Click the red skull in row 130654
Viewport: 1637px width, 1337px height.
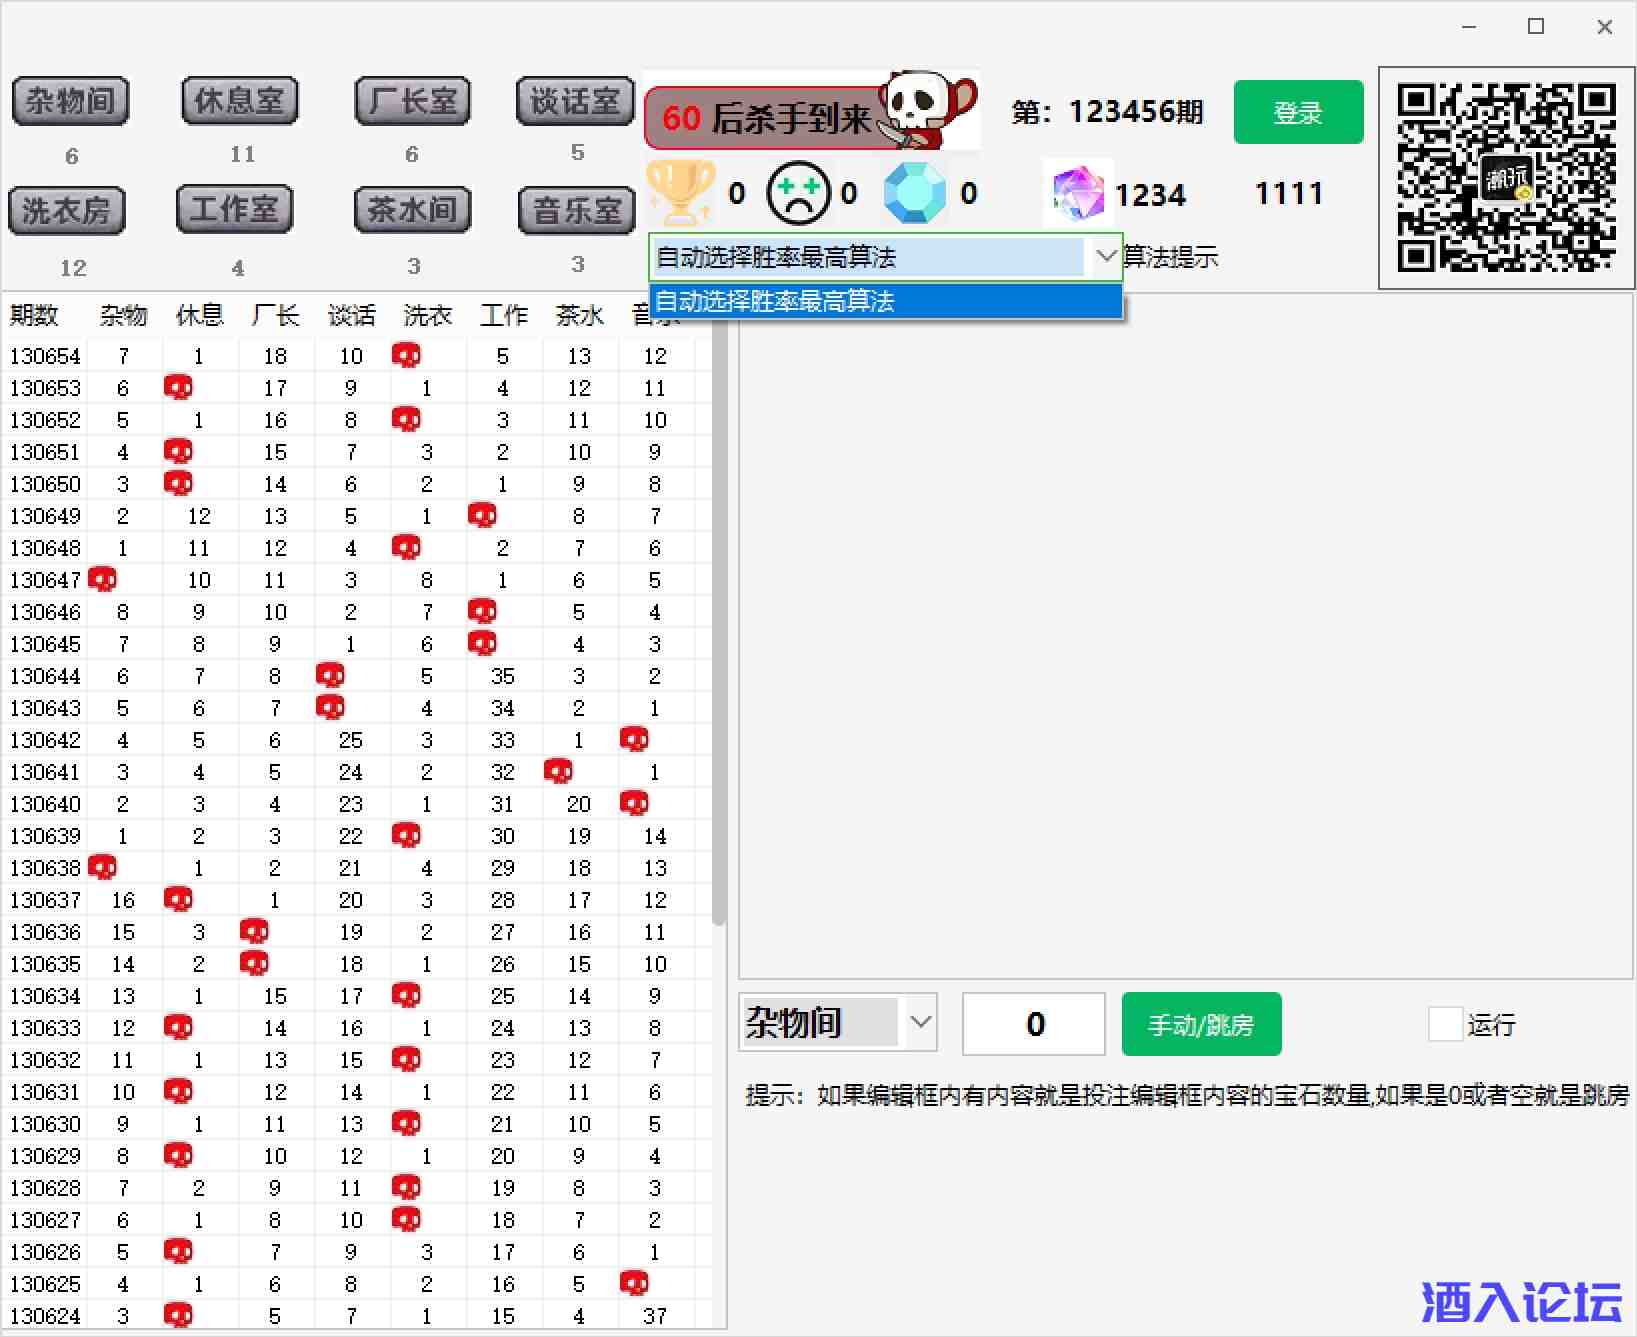406,355
